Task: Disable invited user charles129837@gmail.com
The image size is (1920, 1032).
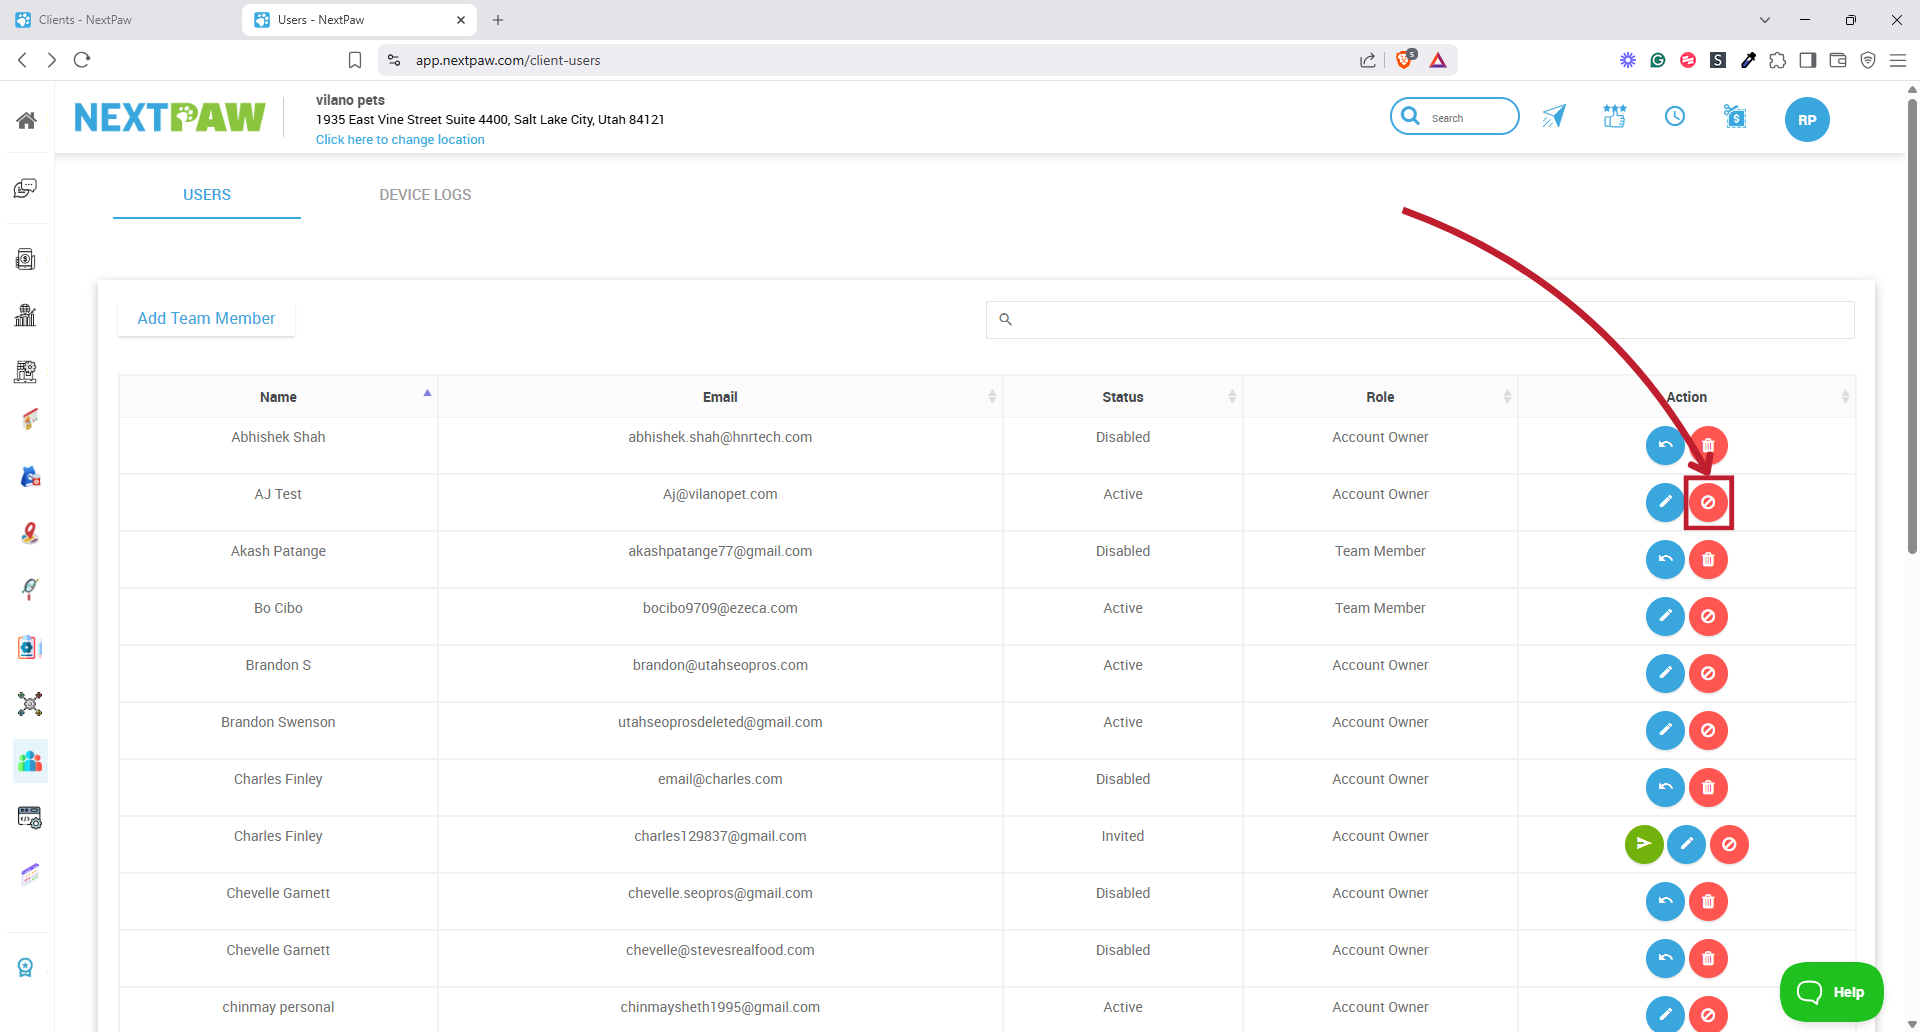Action: pyautogui.click(x=1729, y=844)
